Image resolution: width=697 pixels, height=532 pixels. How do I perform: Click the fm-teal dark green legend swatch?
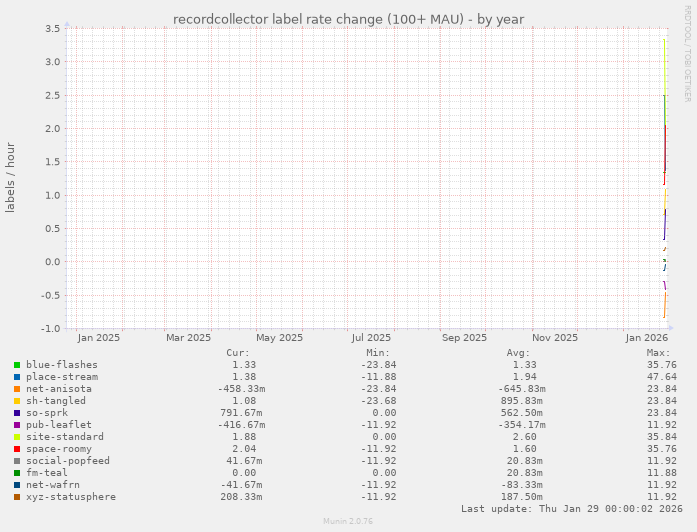17,473
